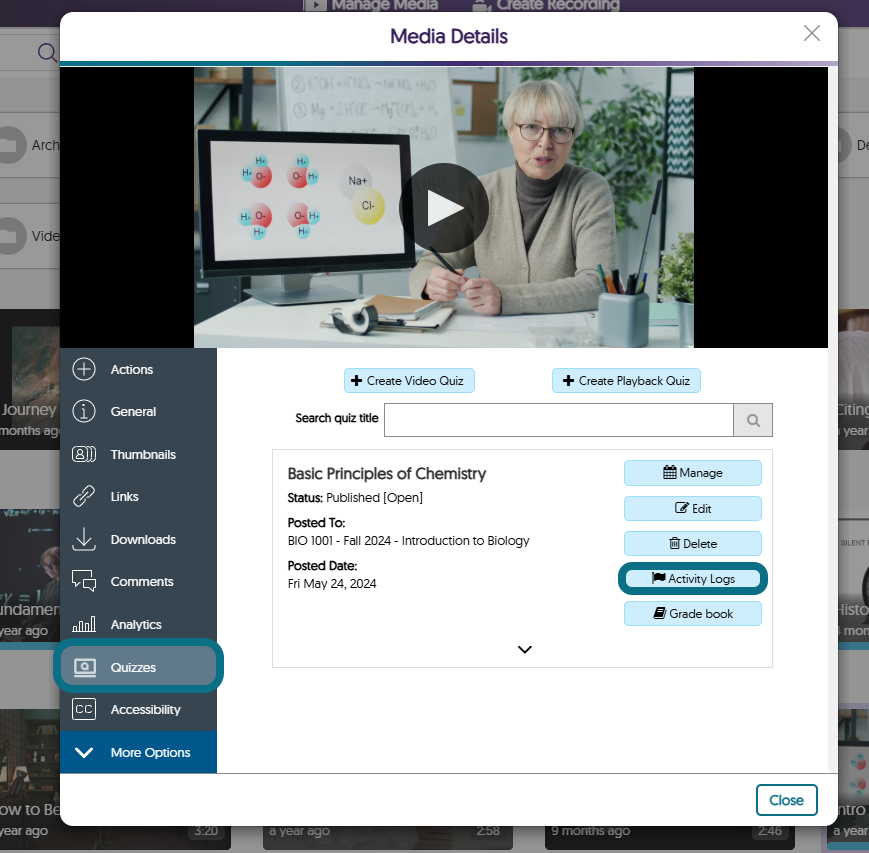869x853 pixels.
Task: Select the Quizzes menu item
Action: click(139, 667)
